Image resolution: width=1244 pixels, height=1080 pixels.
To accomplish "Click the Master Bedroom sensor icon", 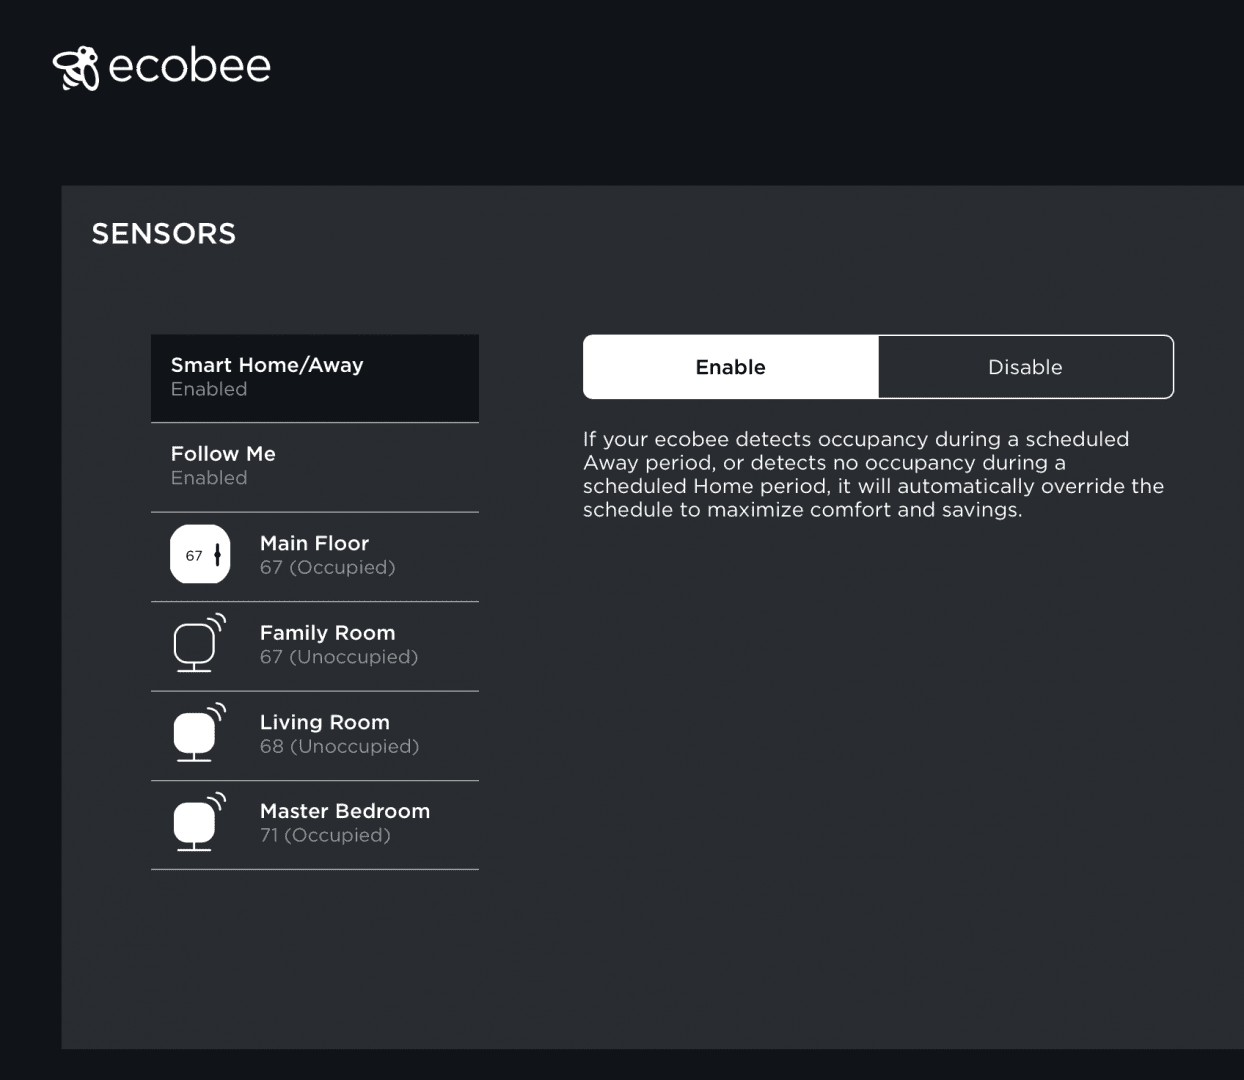I will 199,822.
